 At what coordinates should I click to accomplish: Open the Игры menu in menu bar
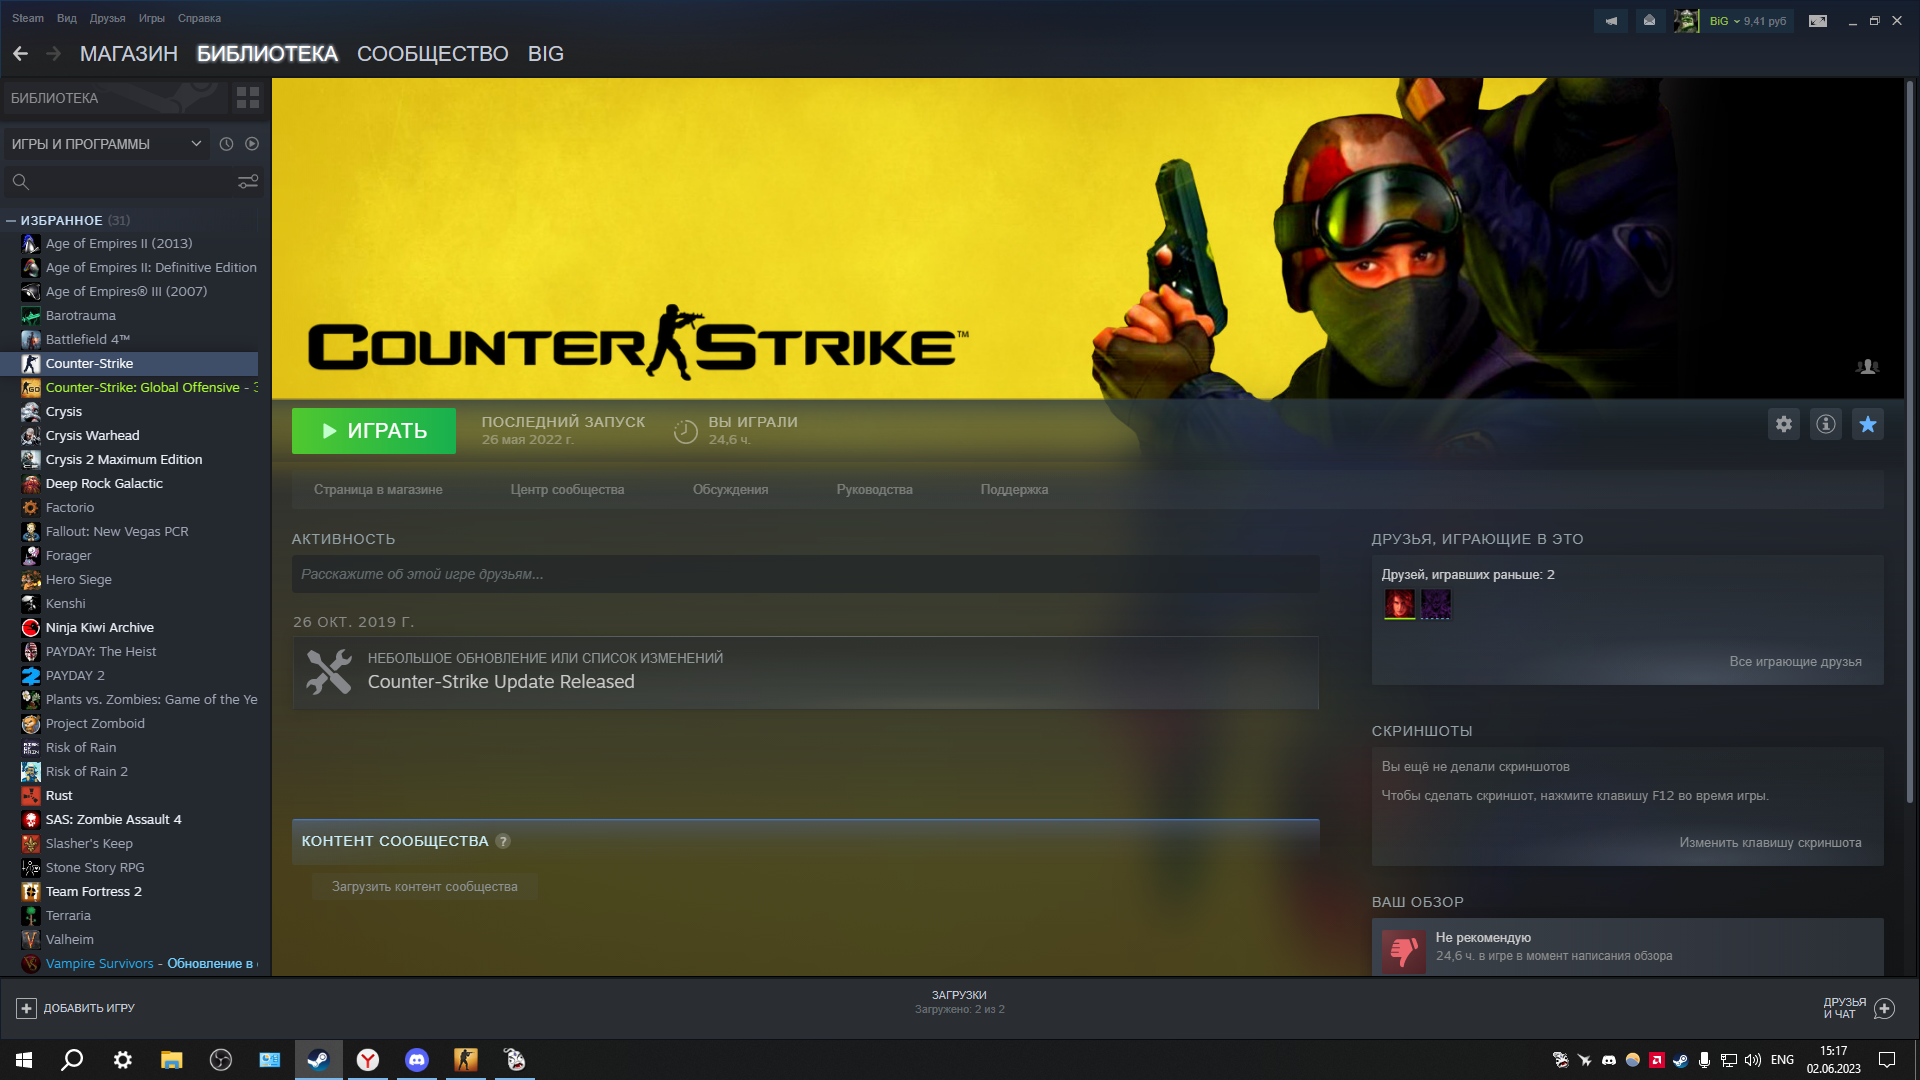151,18
